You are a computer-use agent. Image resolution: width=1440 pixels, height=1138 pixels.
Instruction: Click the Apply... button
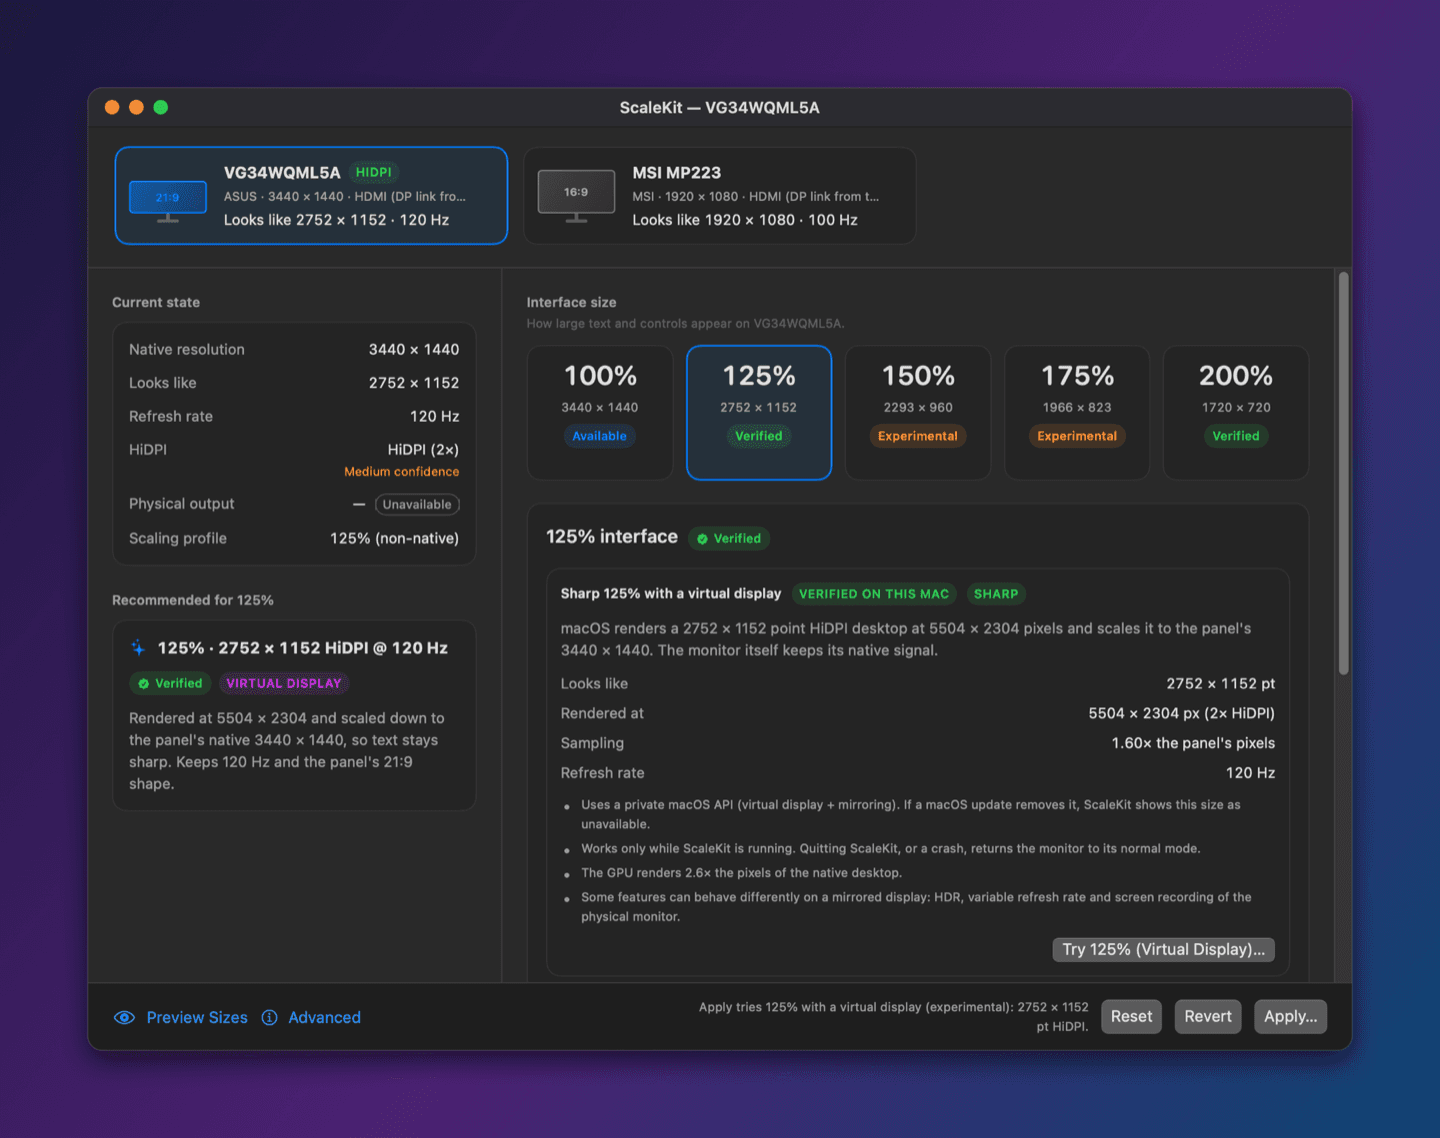(1290, 1017)
